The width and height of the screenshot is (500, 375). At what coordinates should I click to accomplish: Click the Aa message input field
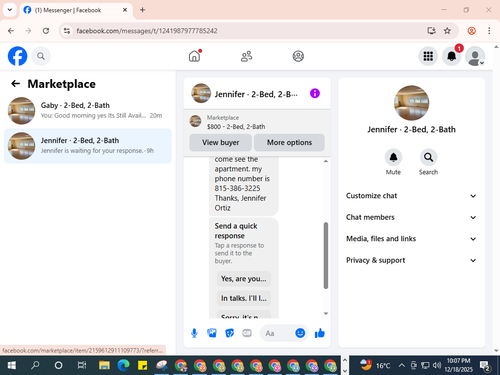click(x=277, y=333)
